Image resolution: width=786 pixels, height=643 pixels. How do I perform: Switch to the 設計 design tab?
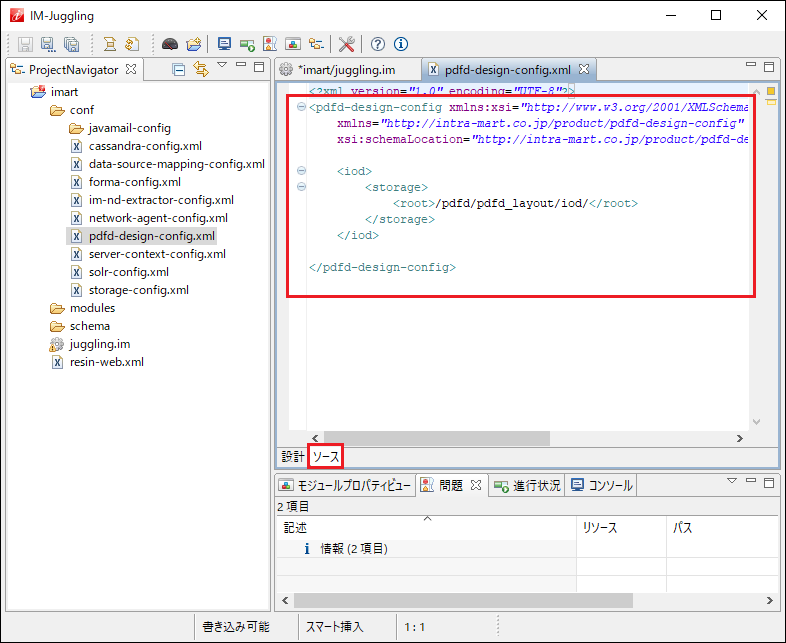[292, 456]
